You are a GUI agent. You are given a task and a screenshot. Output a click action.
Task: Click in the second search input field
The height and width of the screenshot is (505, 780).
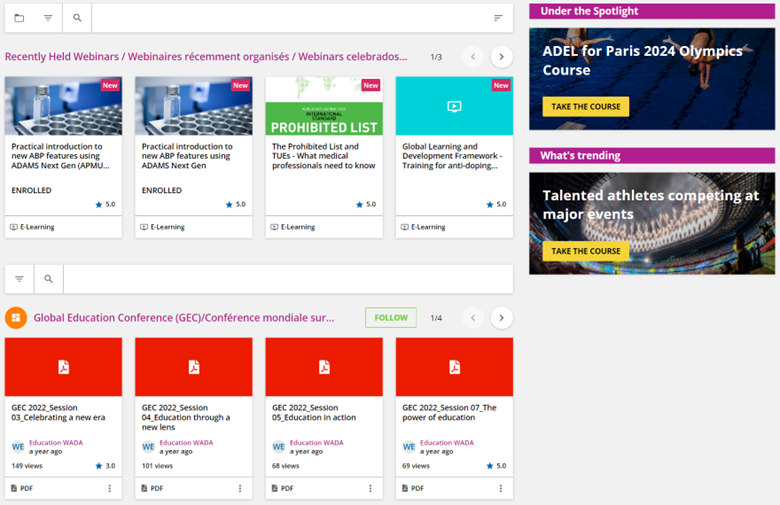(289, 279)
